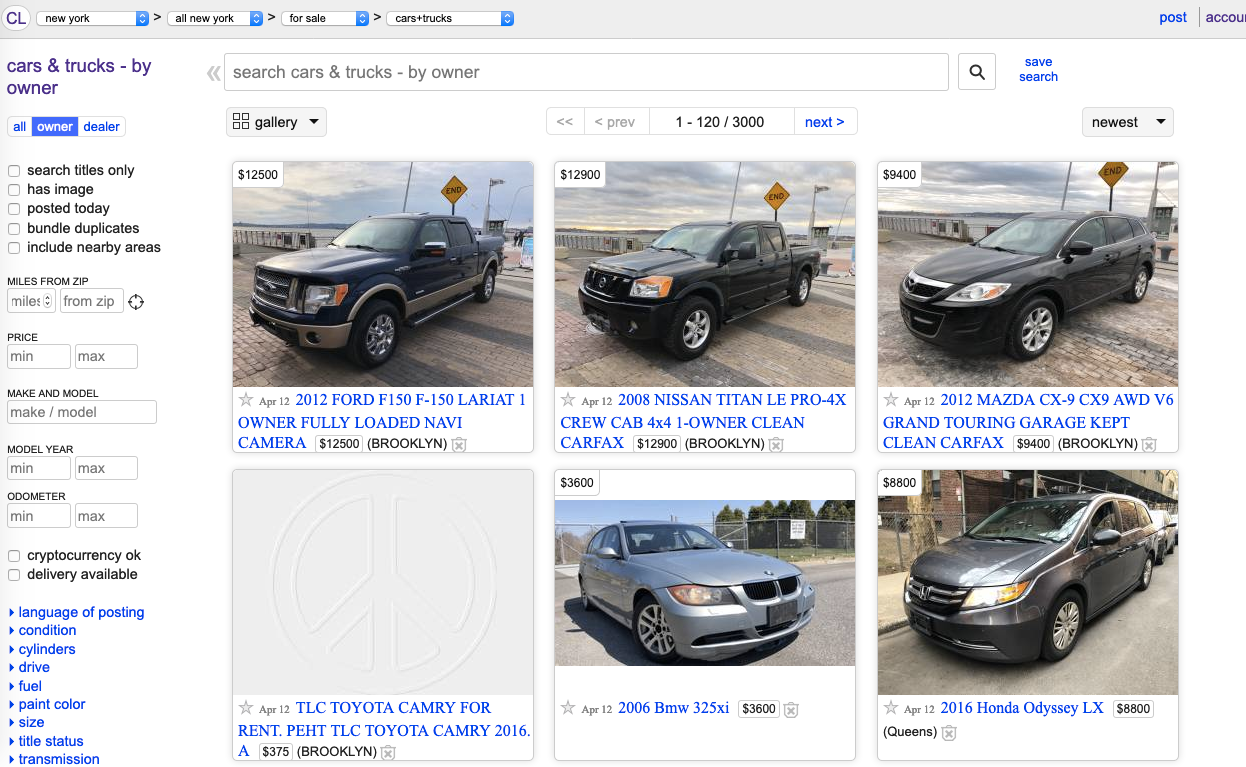Click the from zip input field
1246x767 pixels.
point(92,301)
